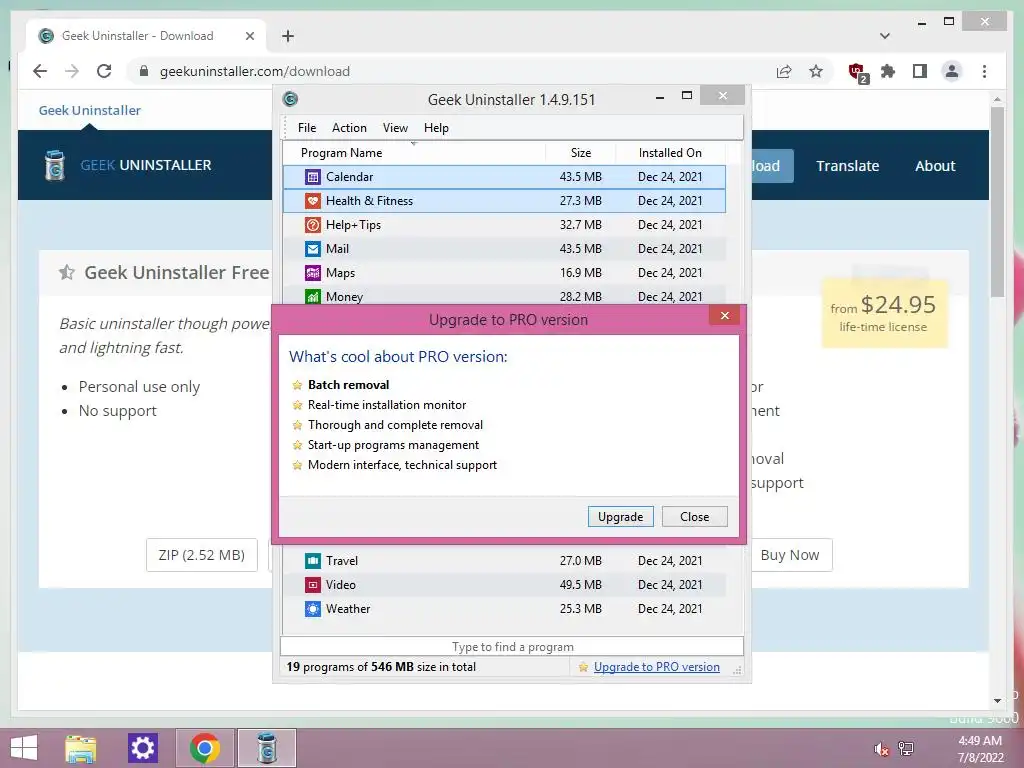The image size is (1024, 768).
Task: Close upgrade dialog with red X
Action: click(x=724, y=315)
